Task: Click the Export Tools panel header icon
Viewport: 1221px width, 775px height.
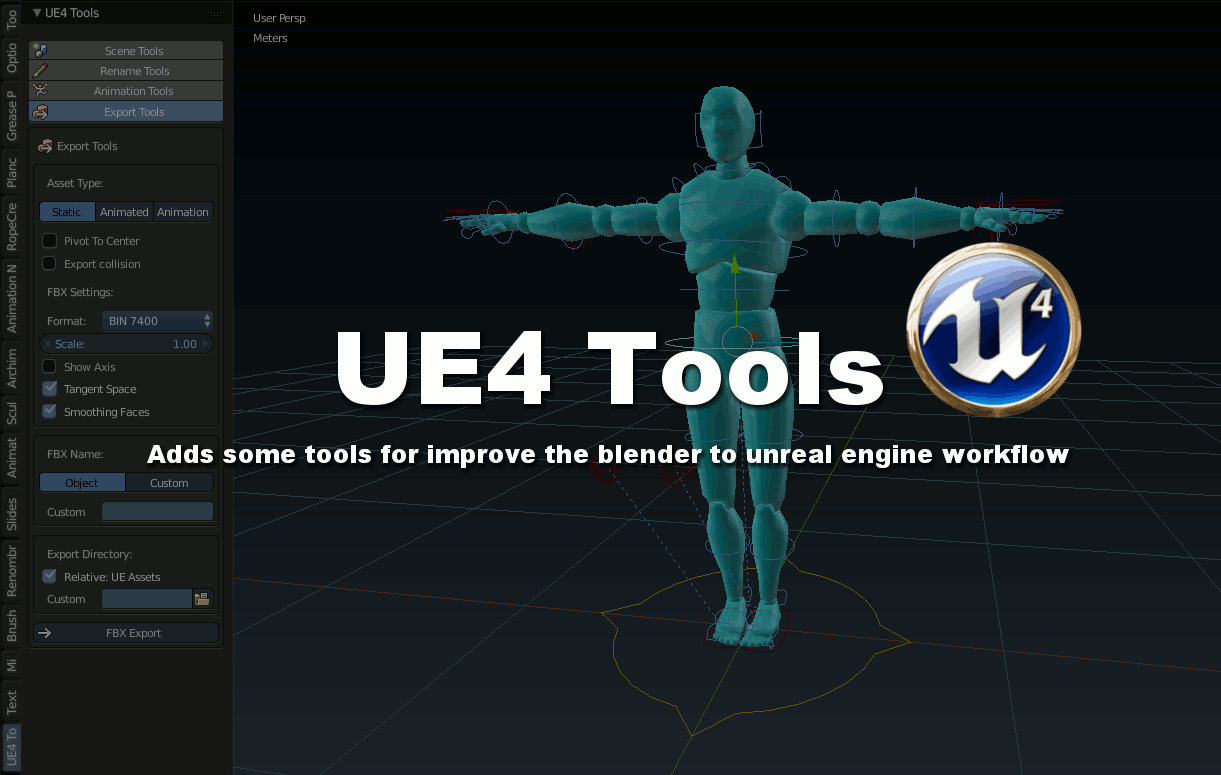Action: pyautogui.click(x=45, y=146)
